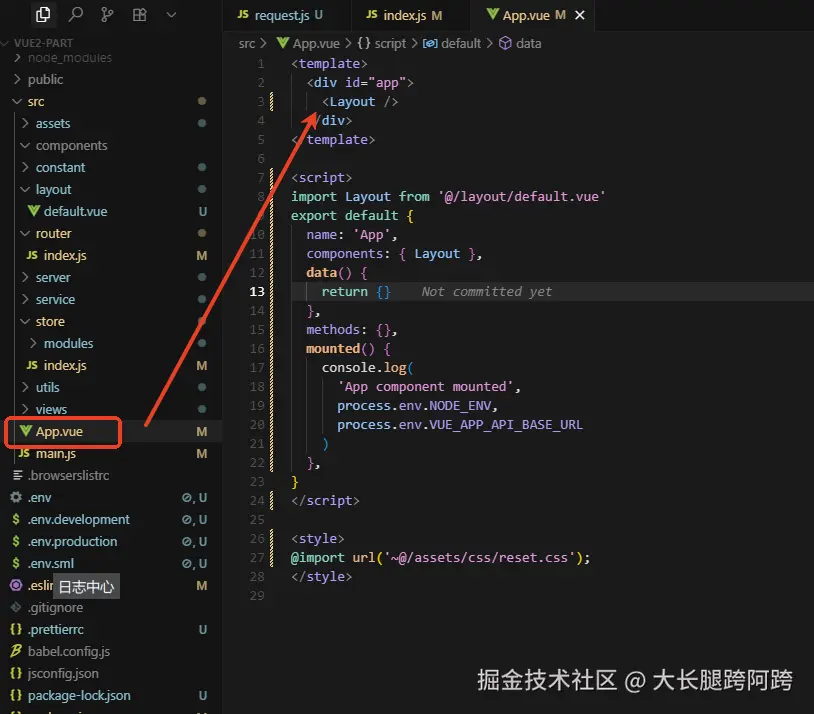Open the Source Control view icon
Image resolution: width=814 pixels, height=714 pixels.
pyautogui.click(x=107, y=15)
